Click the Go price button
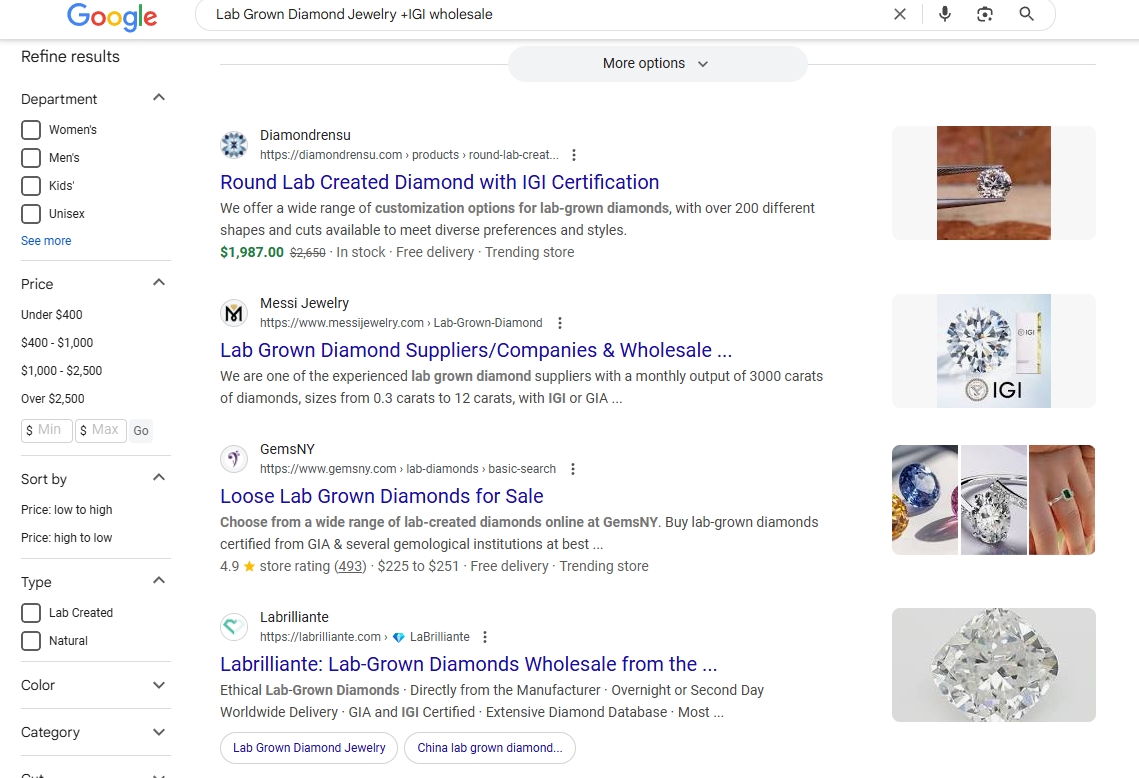 [141, 430]
